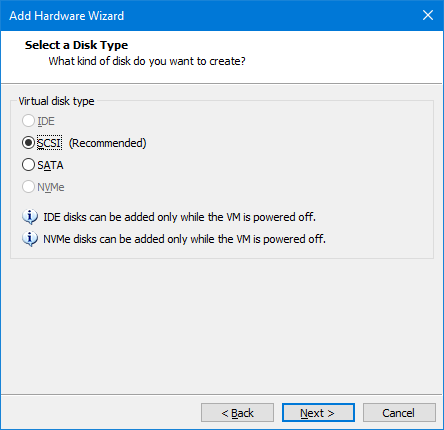Click the 'Virtual disk type' group label
444x430 pixels.
56,101
